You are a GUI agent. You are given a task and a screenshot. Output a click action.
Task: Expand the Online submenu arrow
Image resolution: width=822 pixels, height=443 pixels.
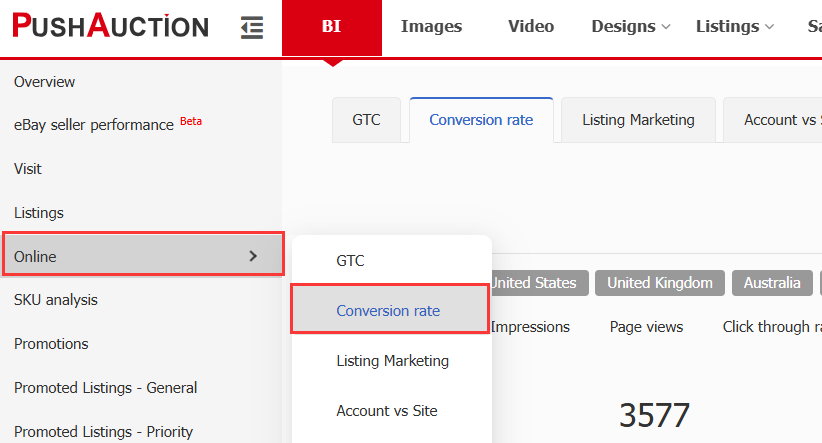(253, 256)
